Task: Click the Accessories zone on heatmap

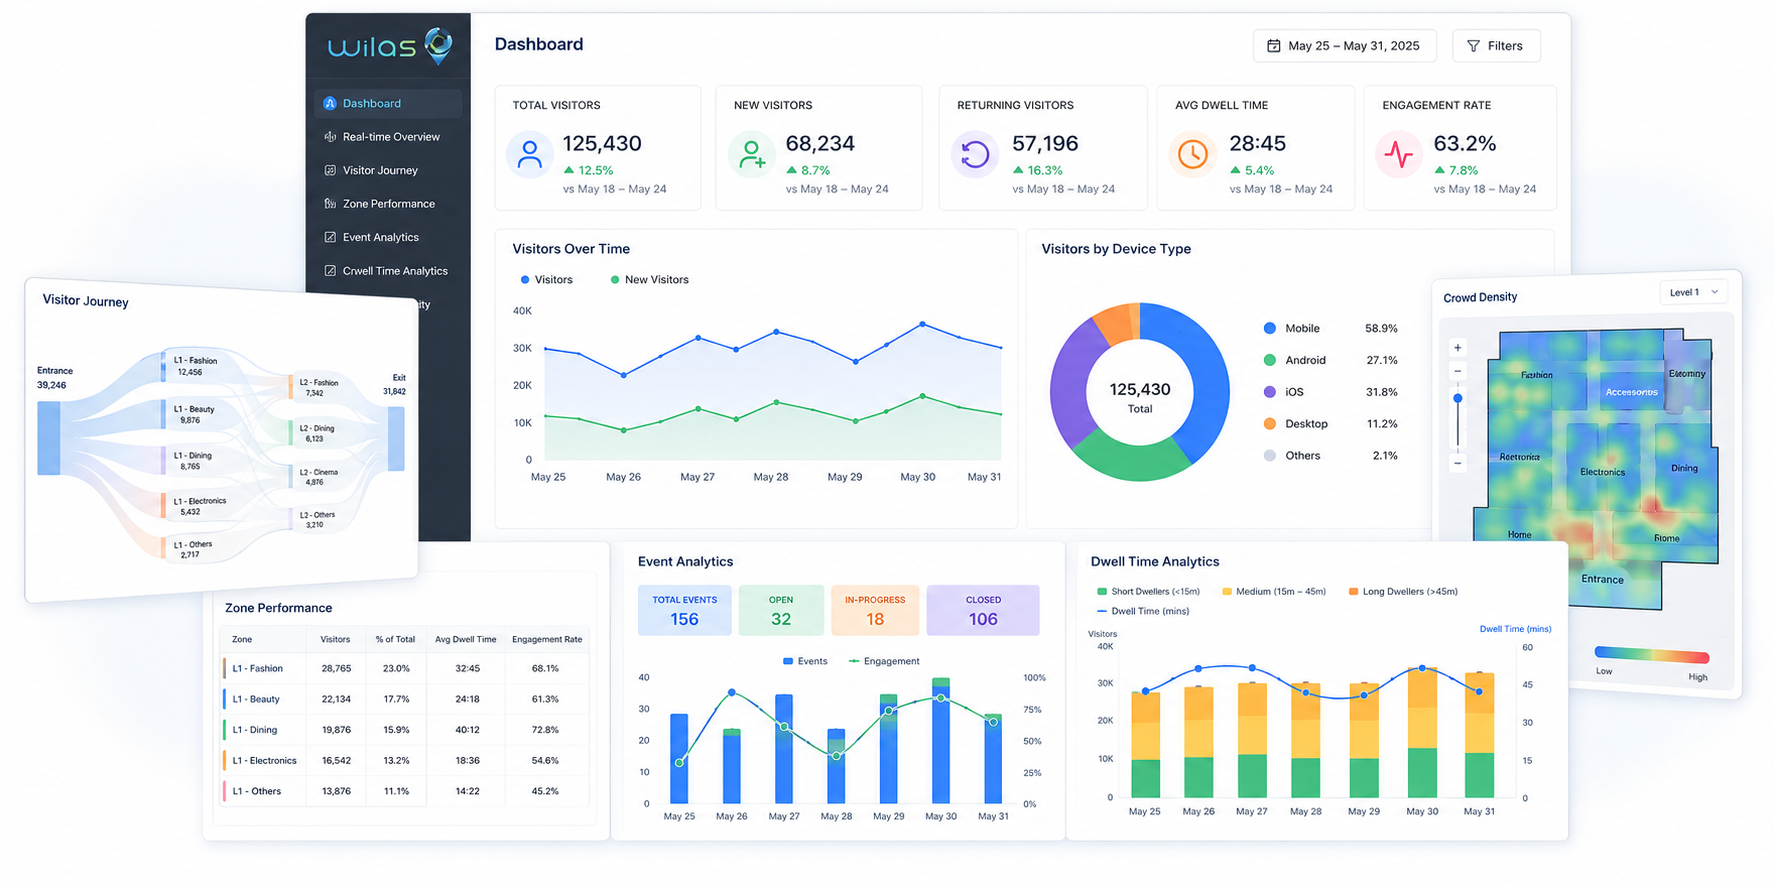Action: coord(1631,392)
